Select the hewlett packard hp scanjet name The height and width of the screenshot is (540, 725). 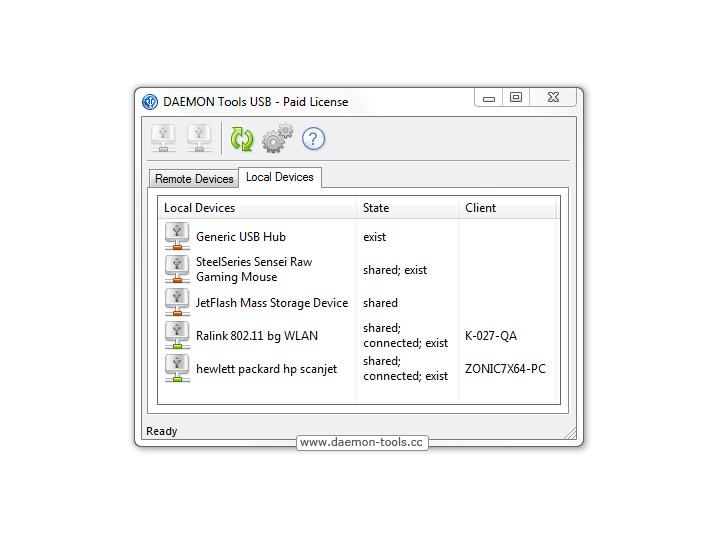point(266,369)
